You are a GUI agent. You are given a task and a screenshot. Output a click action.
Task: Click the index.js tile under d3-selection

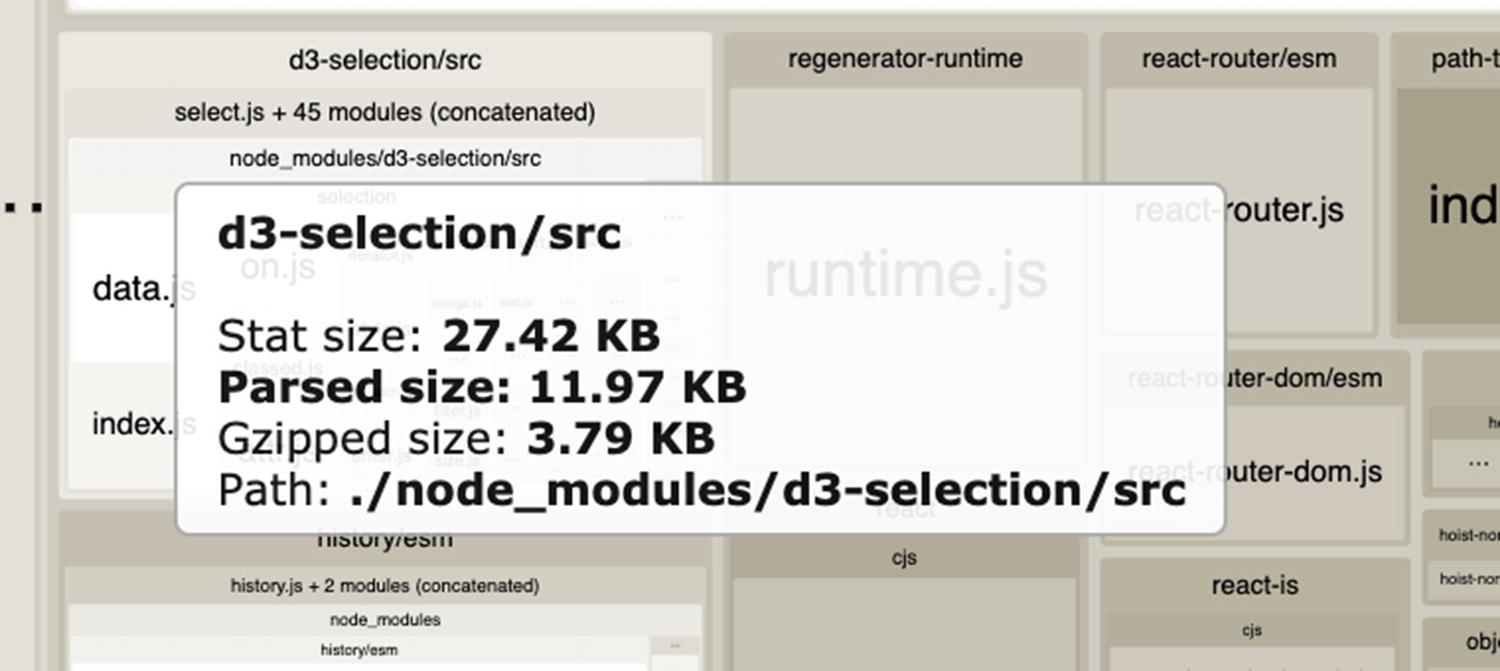tap(135, 423)
